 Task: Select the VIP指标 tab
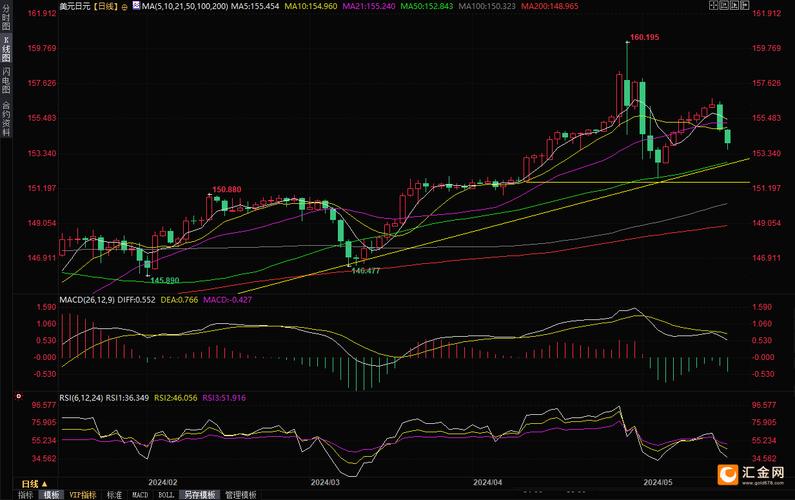tap(83, 494)
